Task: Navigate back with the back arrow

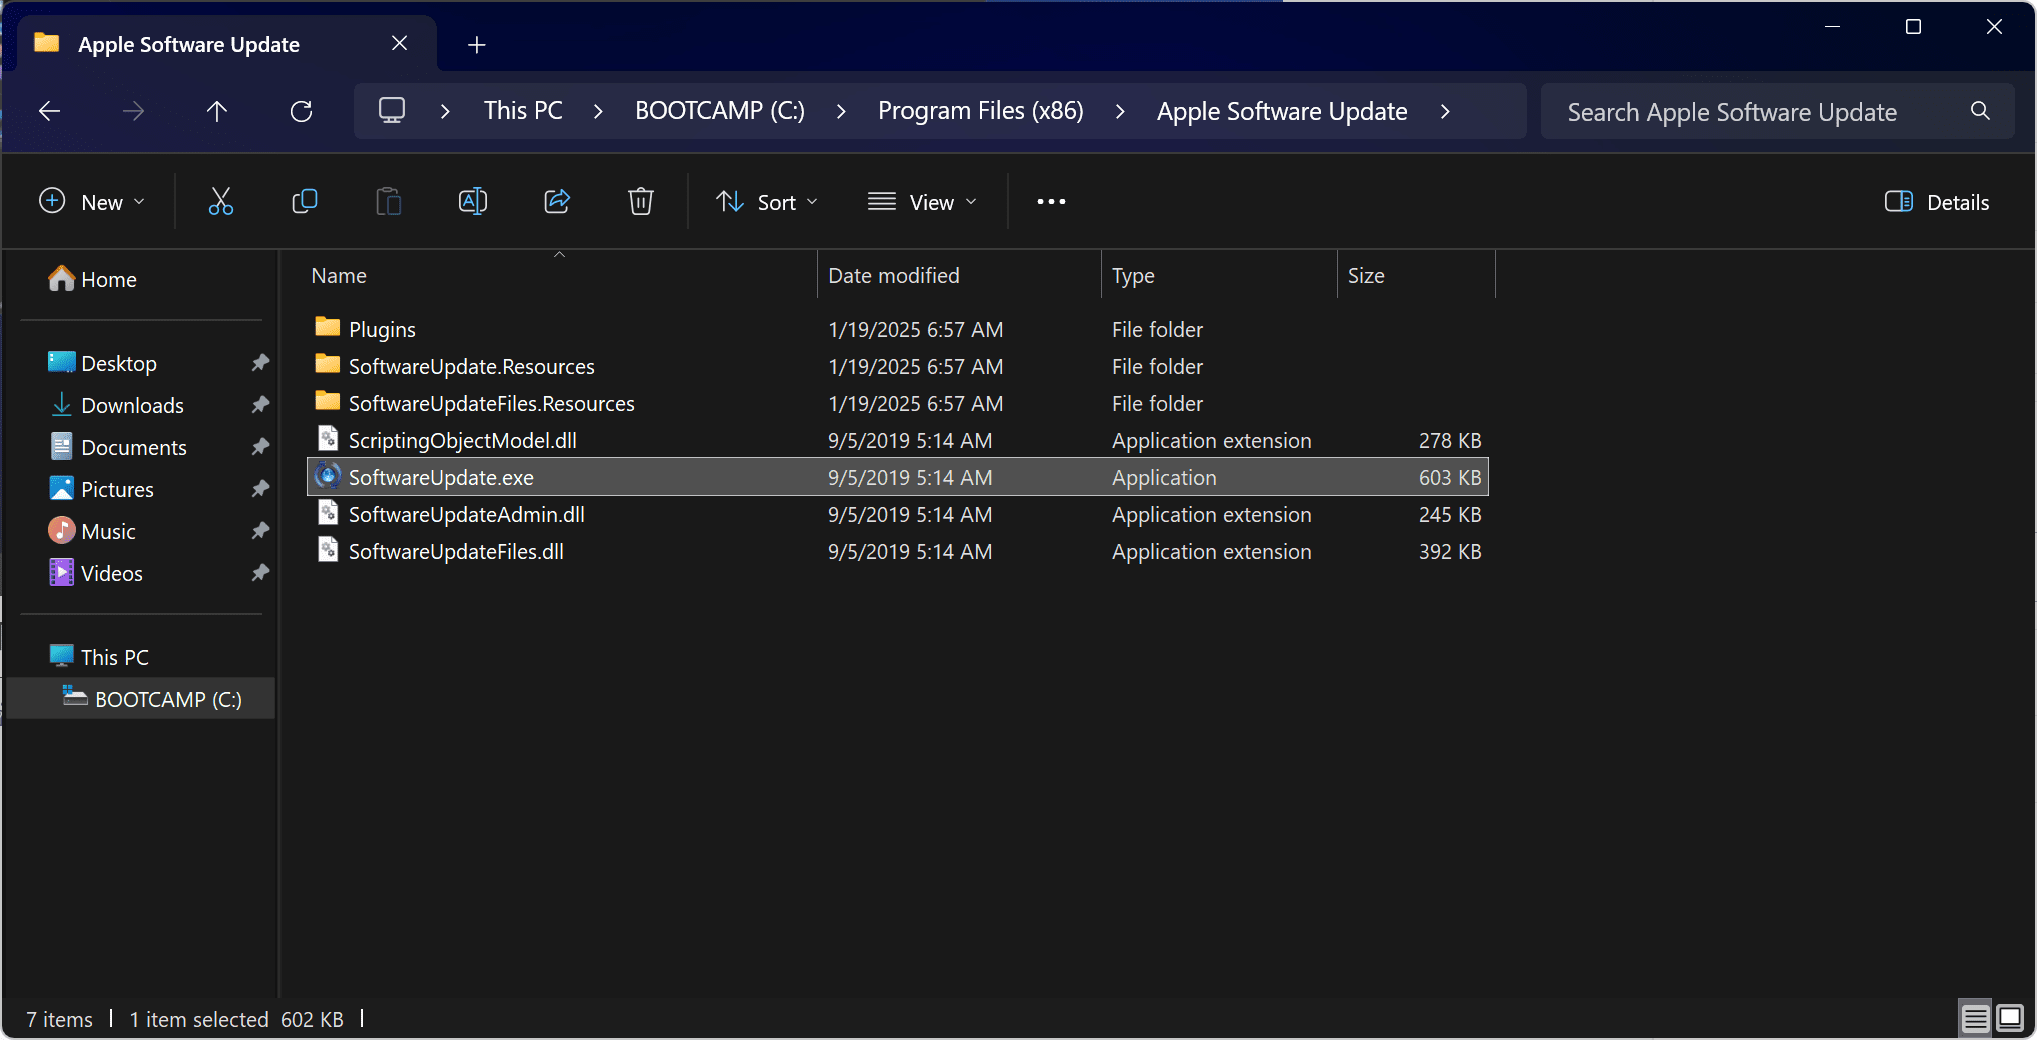Action: coord(49,111)
